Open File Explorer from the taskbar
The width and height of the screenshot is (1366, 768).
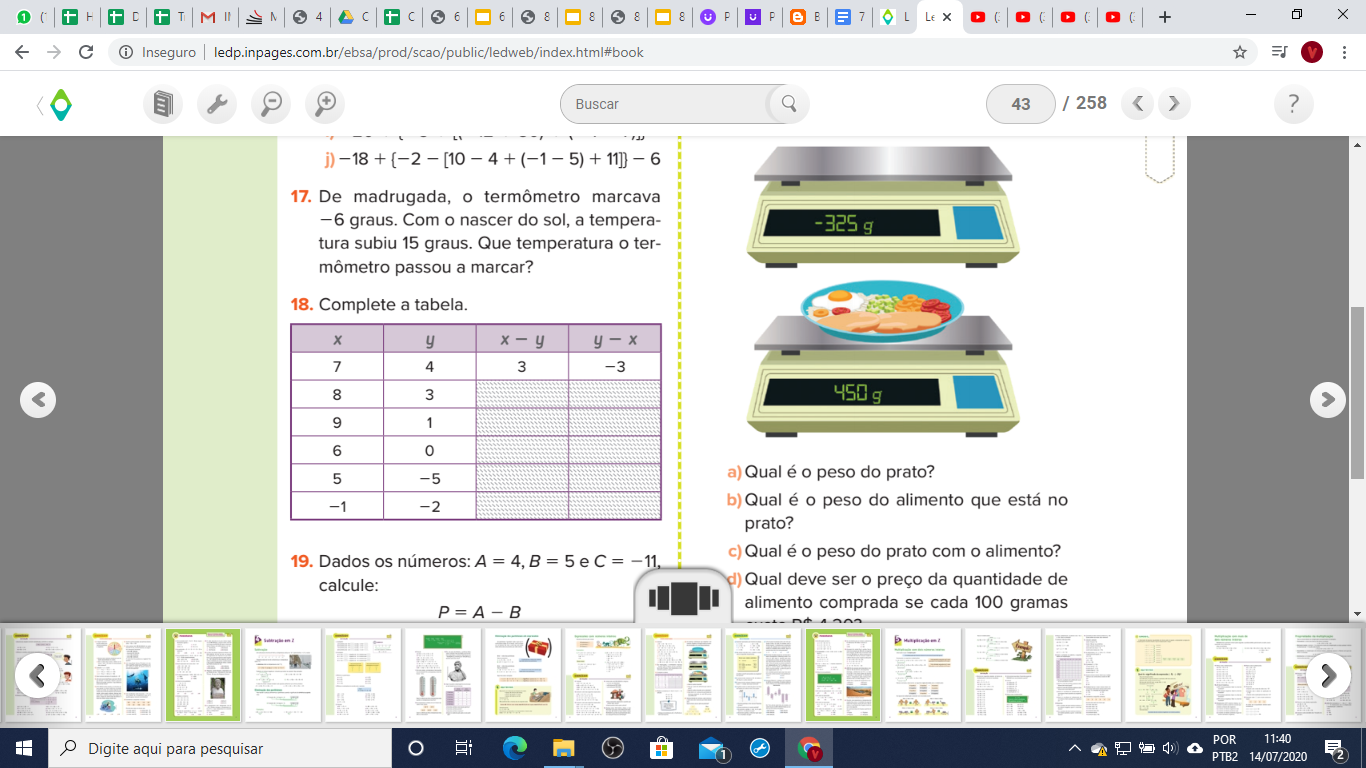(563, 748)
